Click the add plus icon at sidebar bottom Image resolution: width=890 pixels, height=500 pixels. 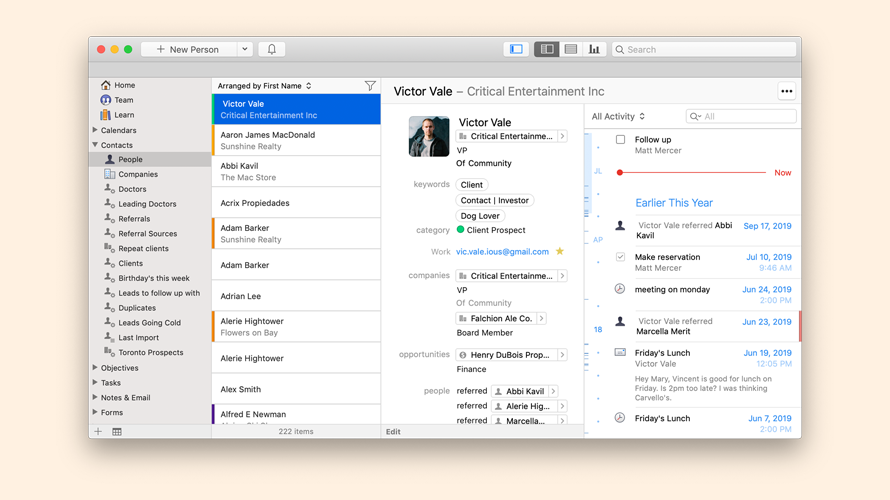coord(98,431)
